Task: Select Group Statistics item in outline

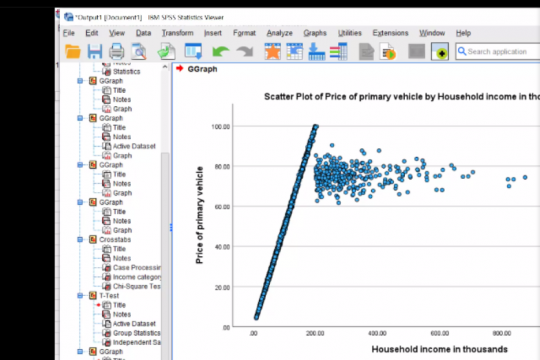Action: (137, 333)
